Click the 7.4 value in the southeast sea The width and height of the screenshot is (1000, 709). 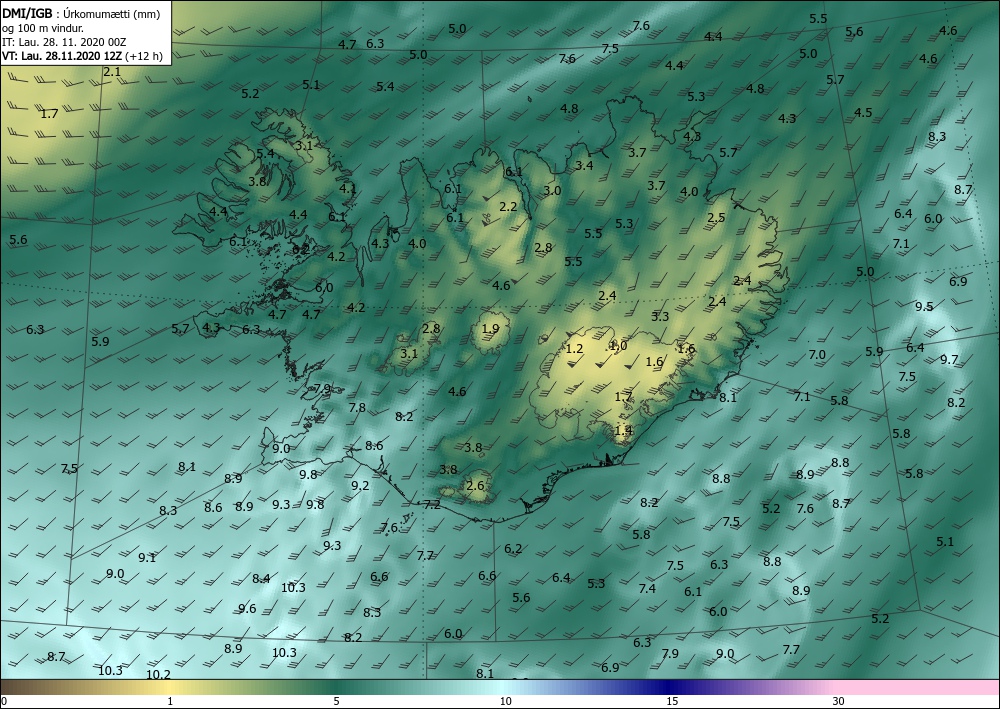(647, 588)
